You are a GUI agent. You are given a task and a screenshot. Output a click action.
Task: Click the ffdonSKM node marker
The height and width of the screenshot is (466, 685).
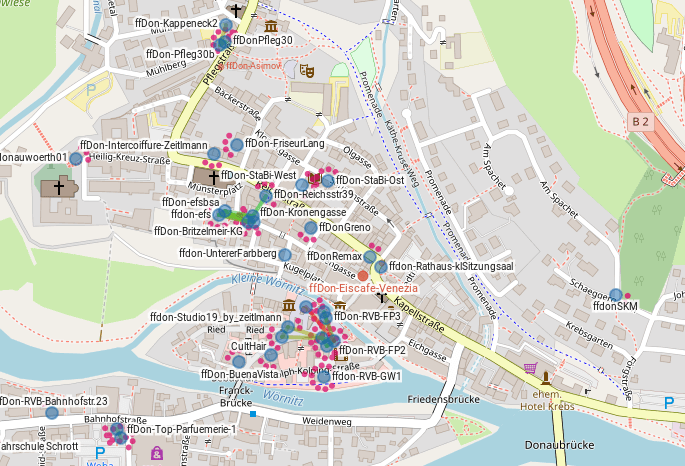coord(616,295)
